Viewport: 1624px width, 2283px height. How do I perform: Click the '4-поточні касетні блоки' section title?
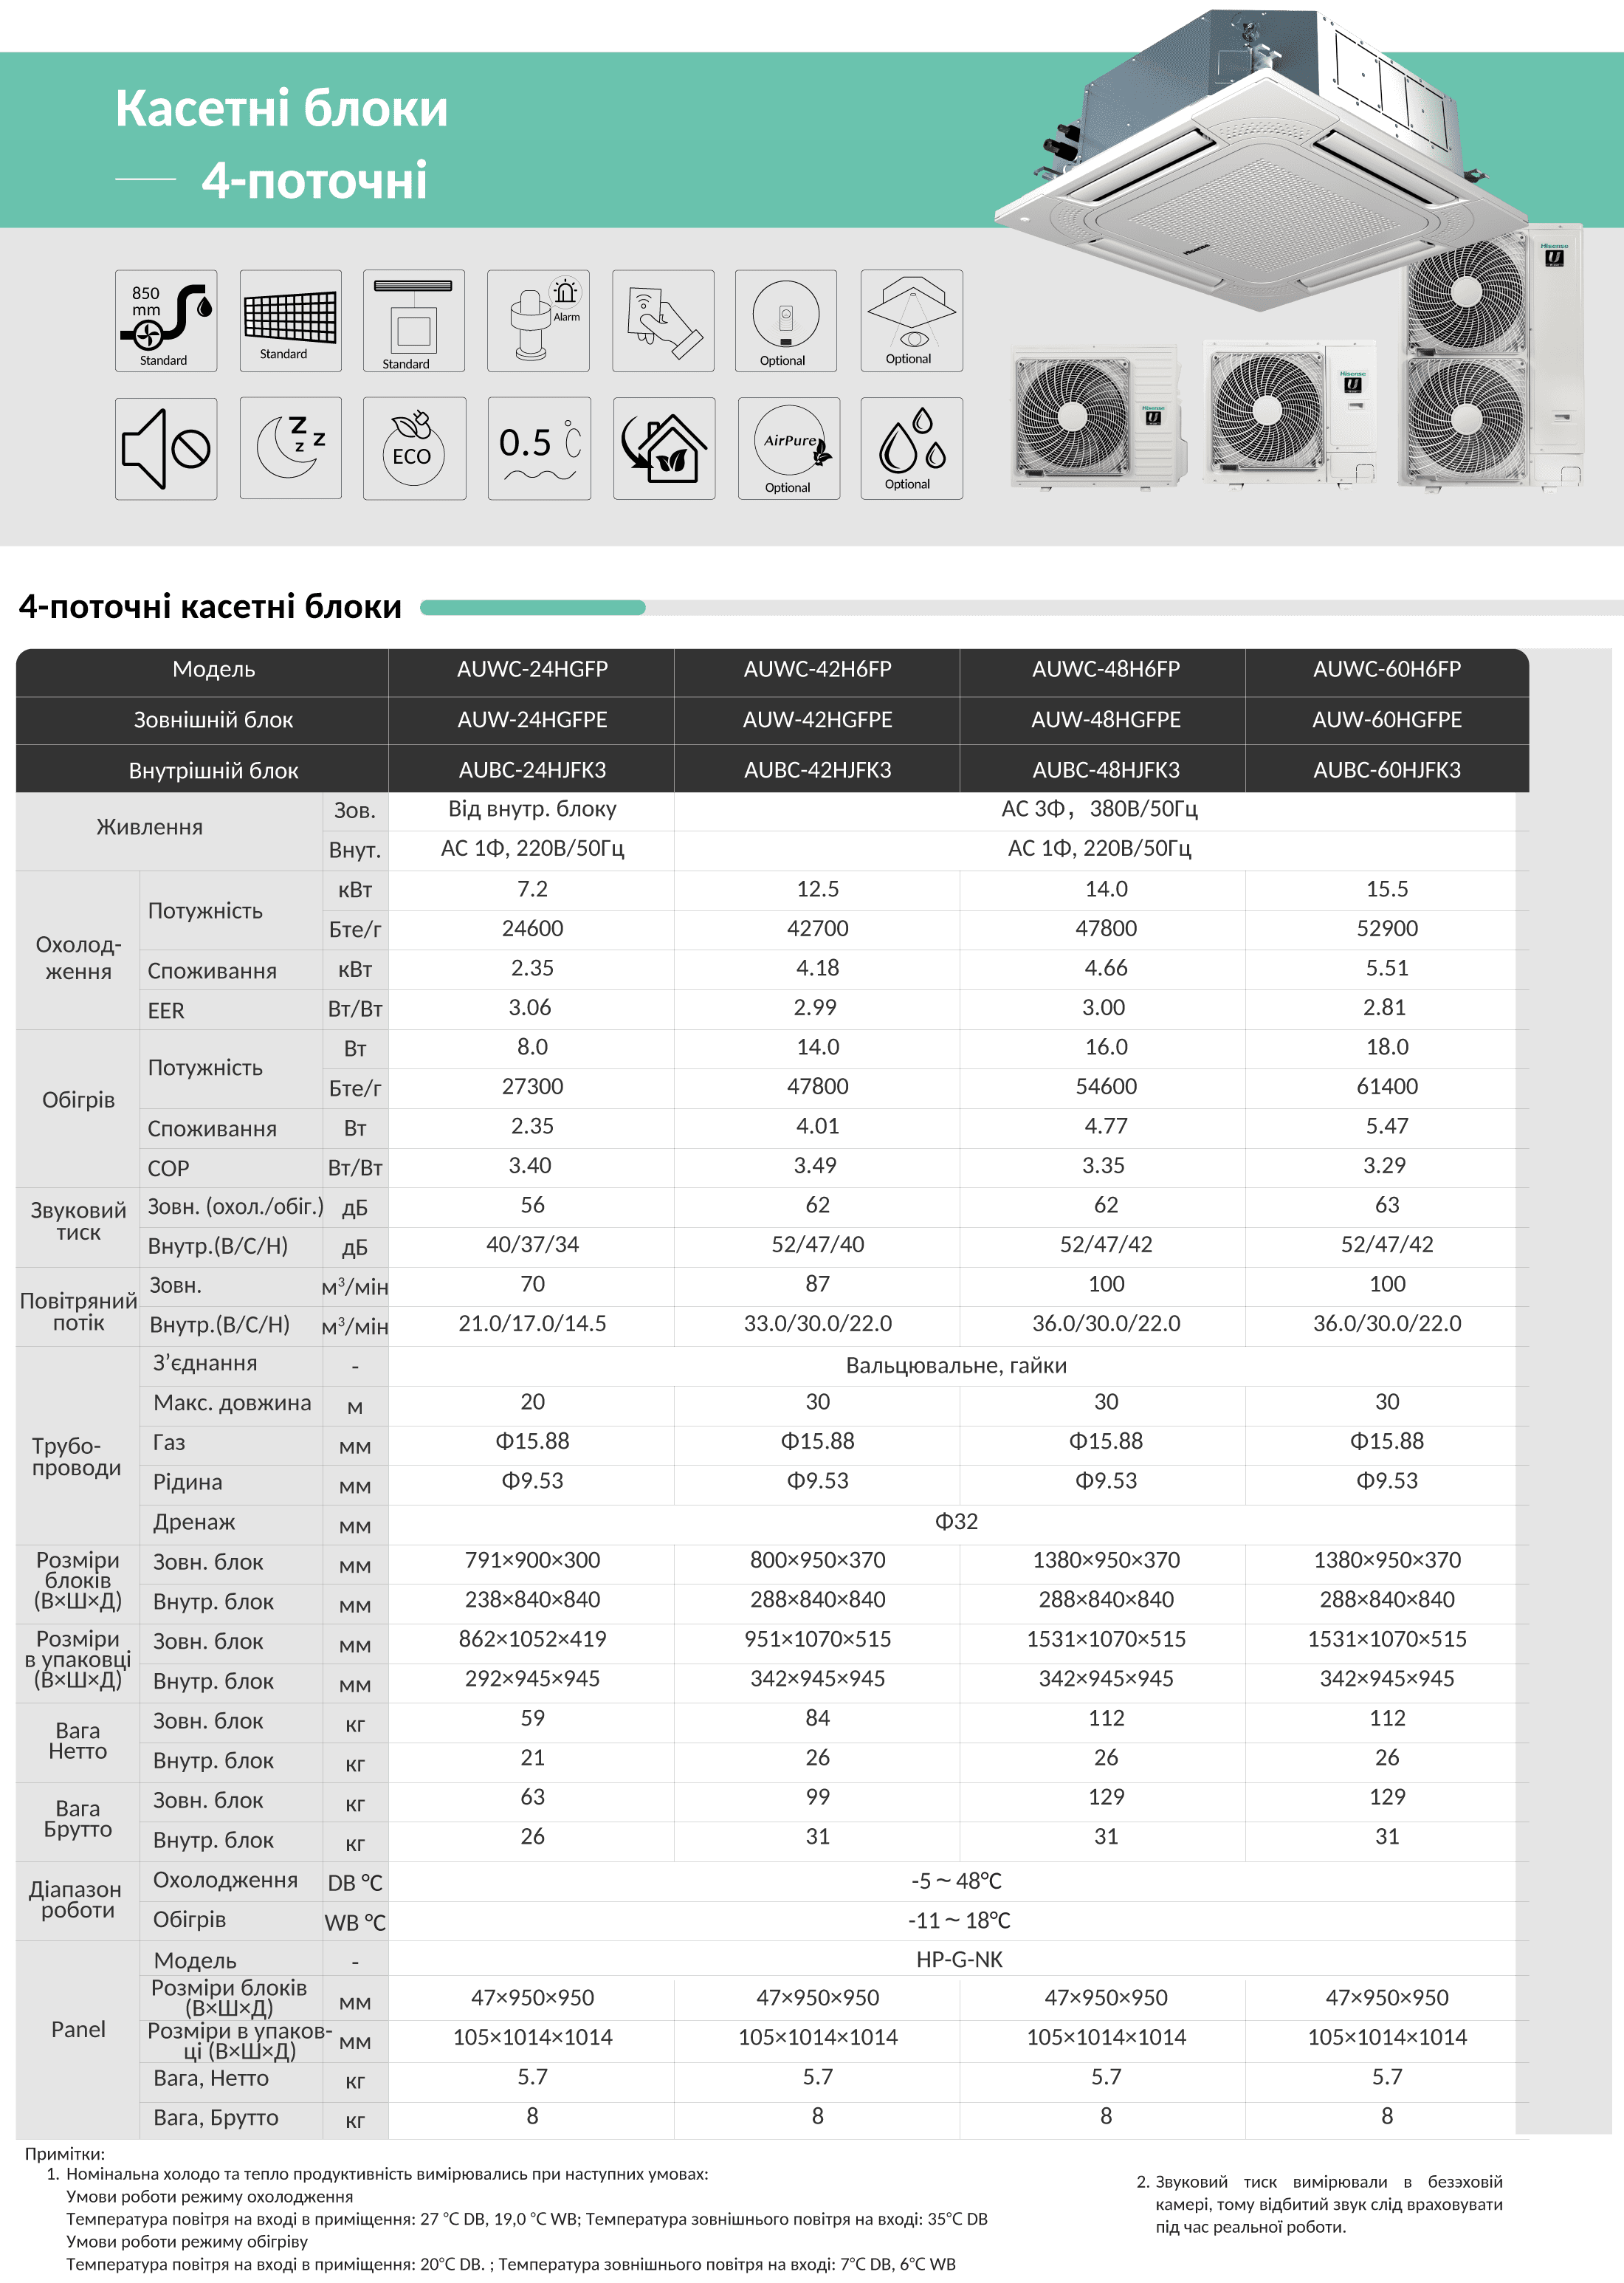(x=210, y=606)
